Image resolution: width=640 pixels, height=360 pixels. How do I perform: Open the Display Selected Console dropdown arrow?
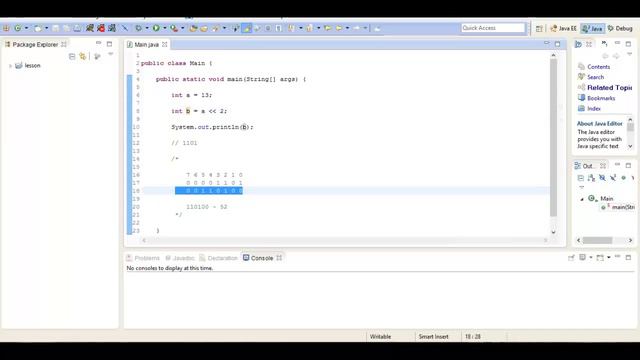[591, 258]
